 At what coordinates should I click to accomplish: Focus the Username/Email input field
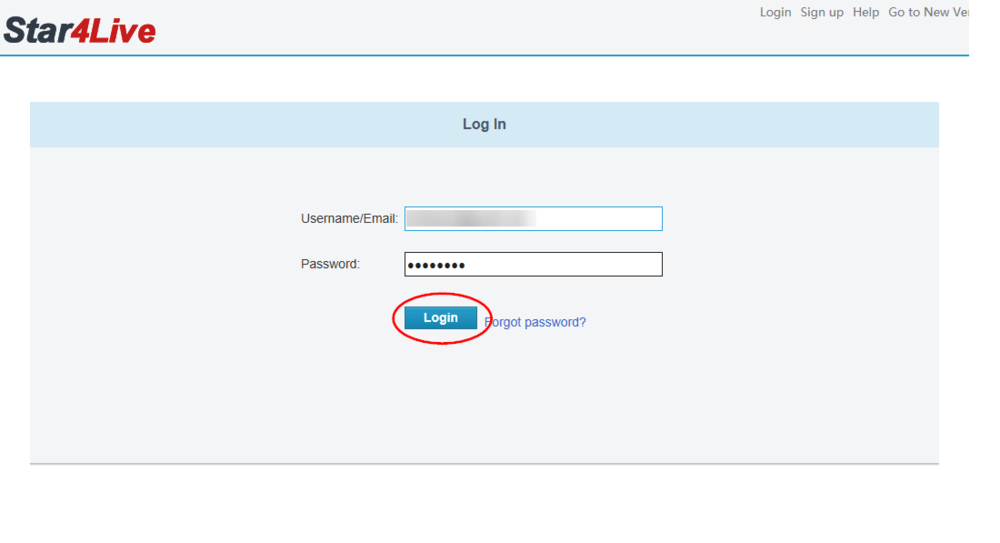[x=533, y=219]
